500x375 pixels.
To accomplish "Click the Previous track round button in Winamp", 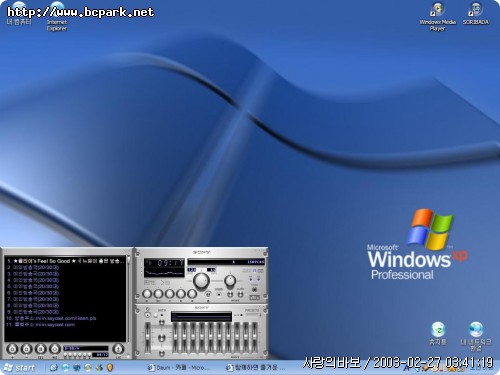I will click(x=147, y=294).
